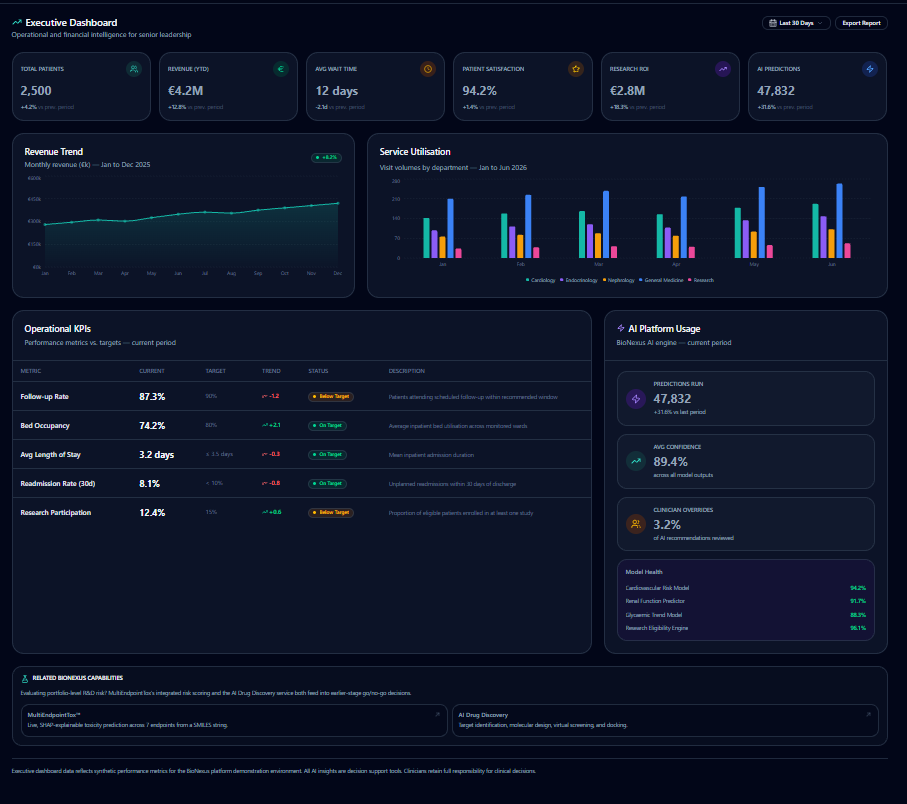Viewport: 907px width, 804px height.
Task: Click the €4.2M revenue value
Action: pos(186,91)
